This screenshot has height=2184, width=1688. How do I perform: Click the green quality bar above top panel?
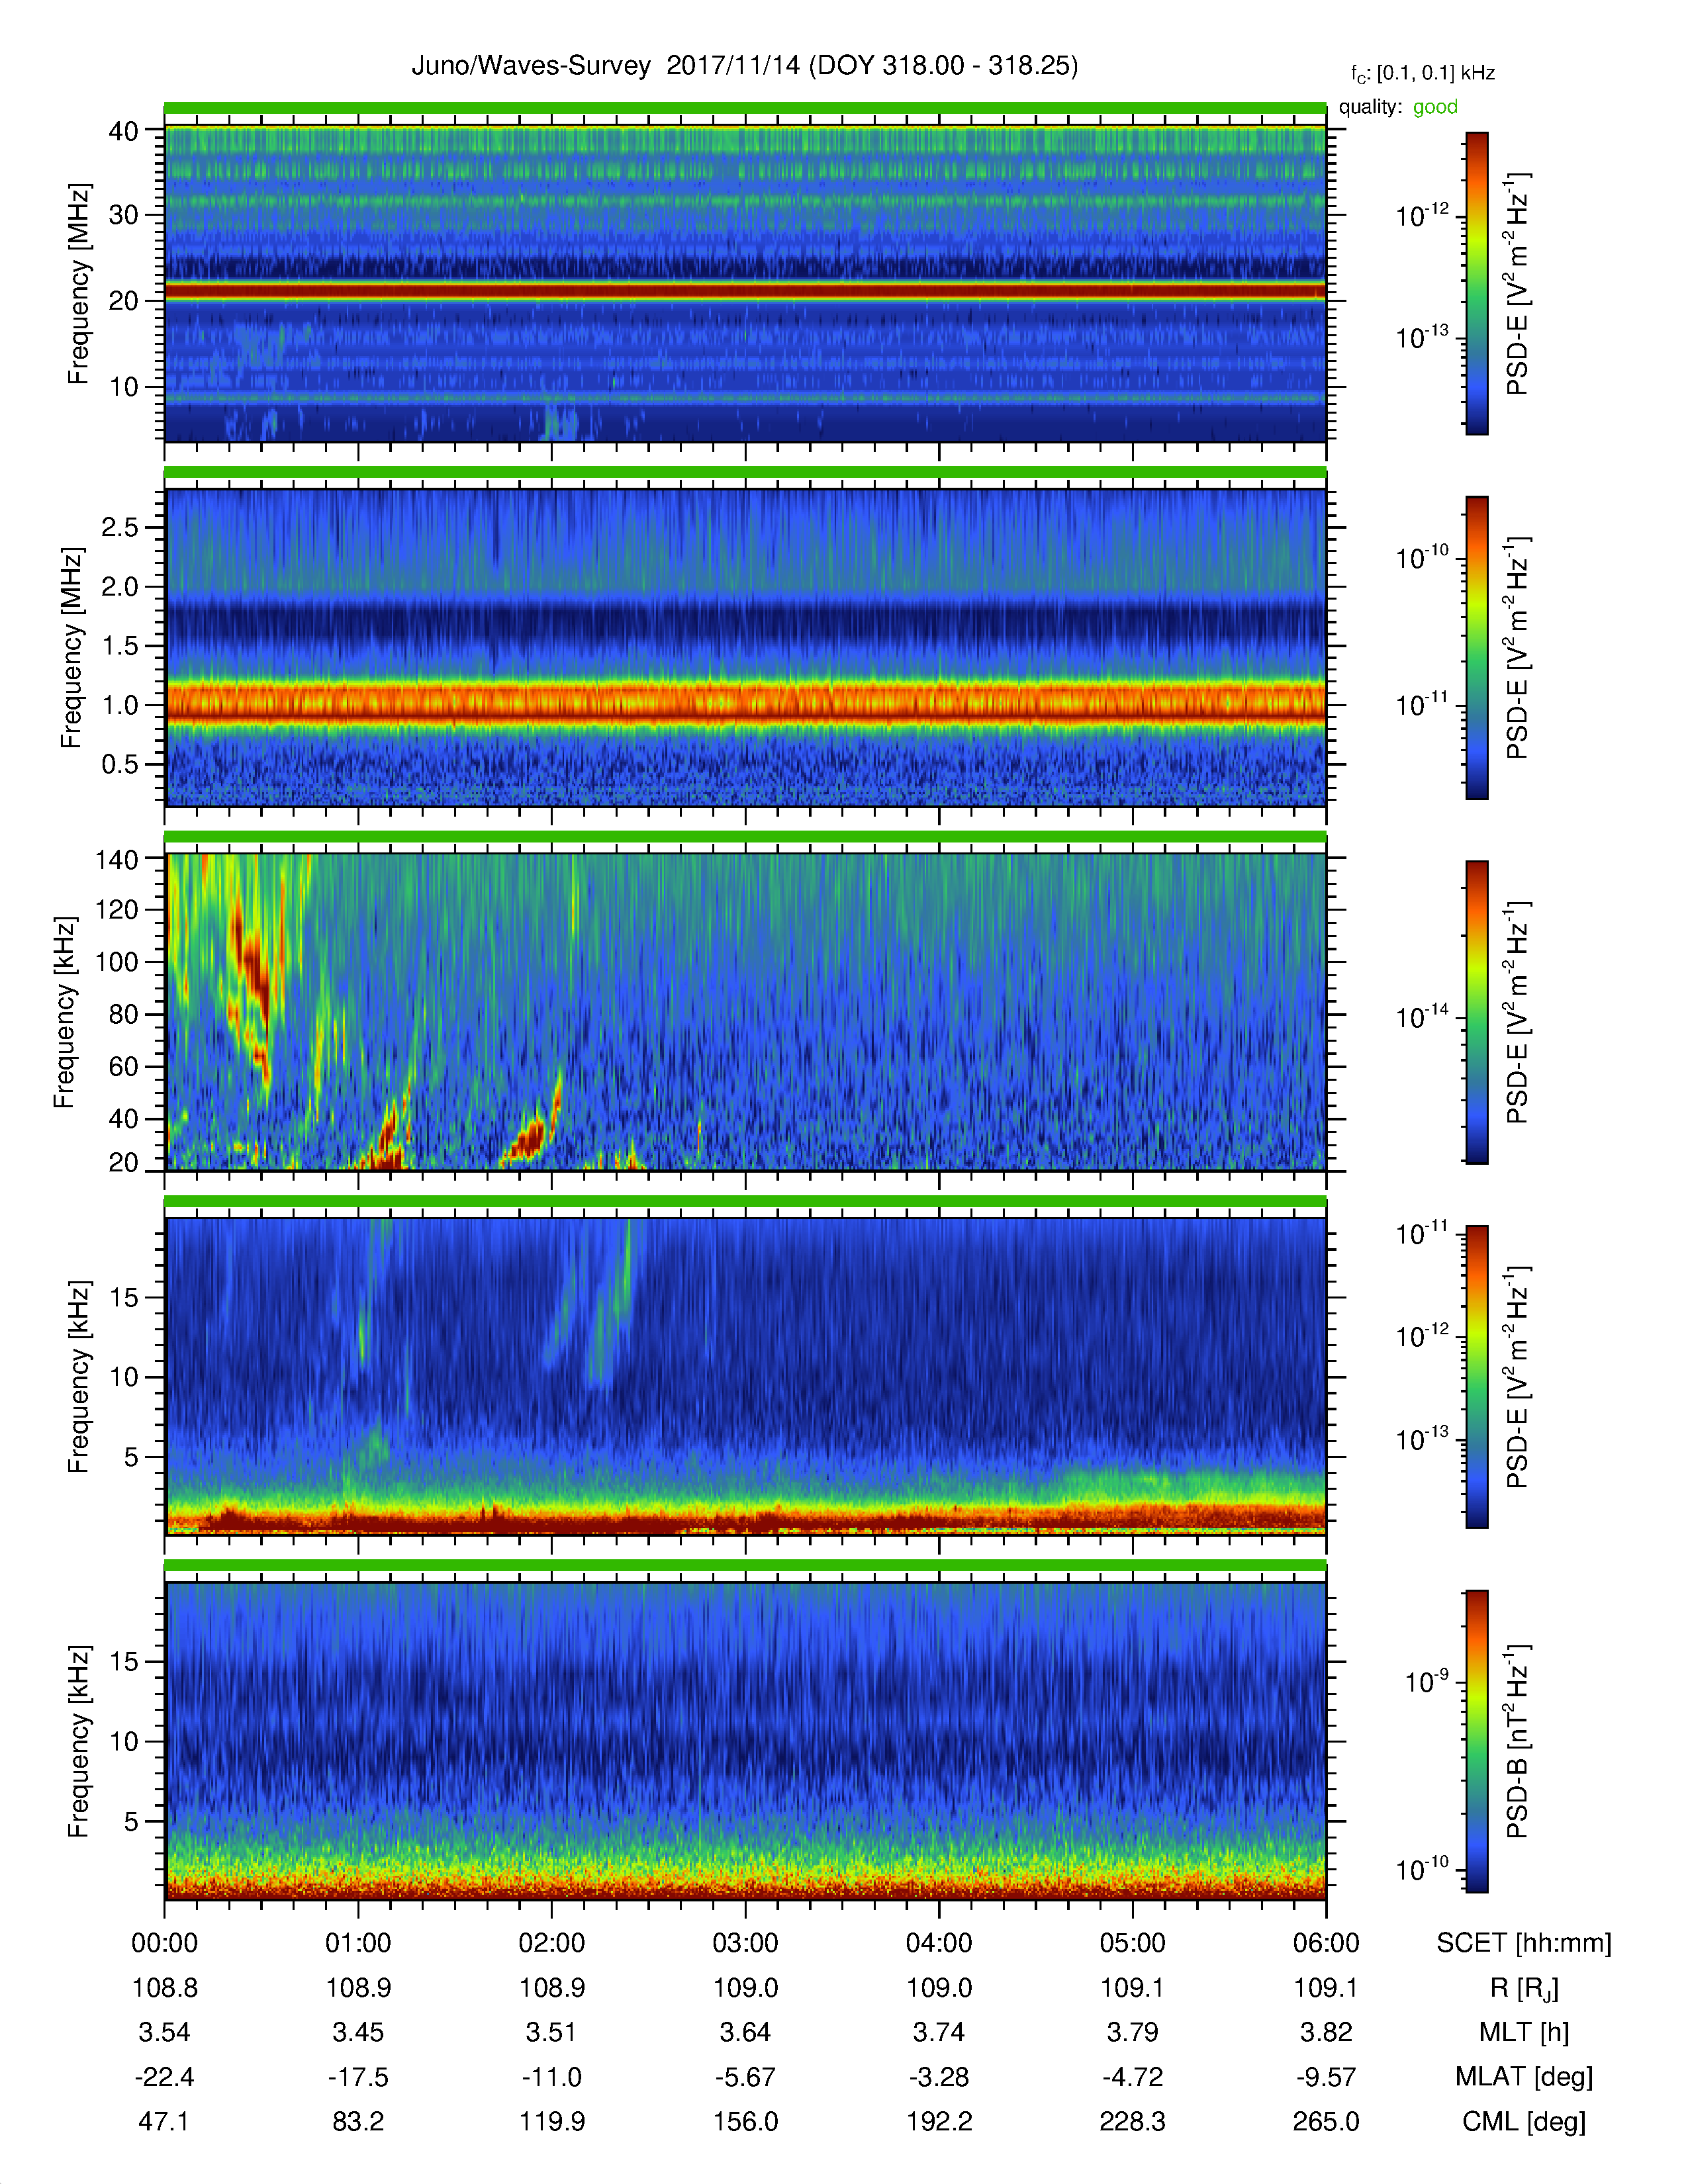click(x=744, y=108)
